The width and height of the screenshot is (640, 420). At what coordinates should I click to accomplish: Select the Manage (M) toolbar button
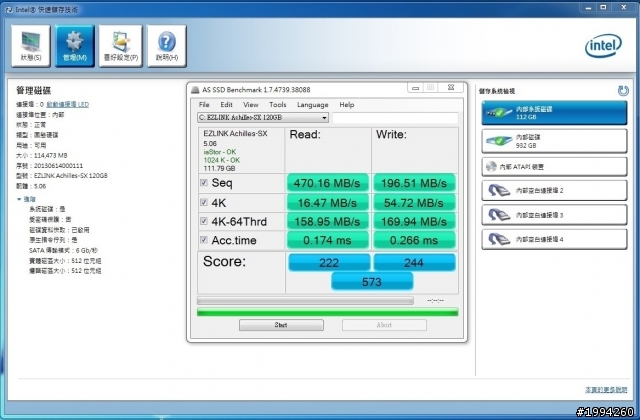[x=75, y=46]
